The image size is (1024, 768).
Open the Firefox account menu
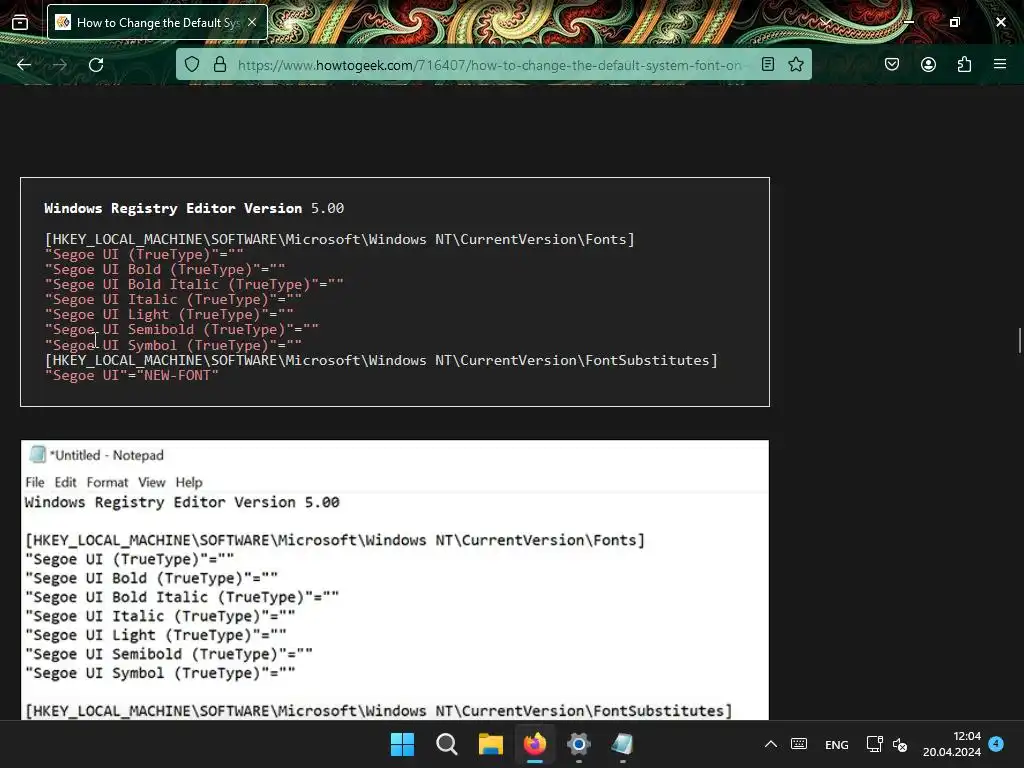pyautogui.click(x=928, y=64)
